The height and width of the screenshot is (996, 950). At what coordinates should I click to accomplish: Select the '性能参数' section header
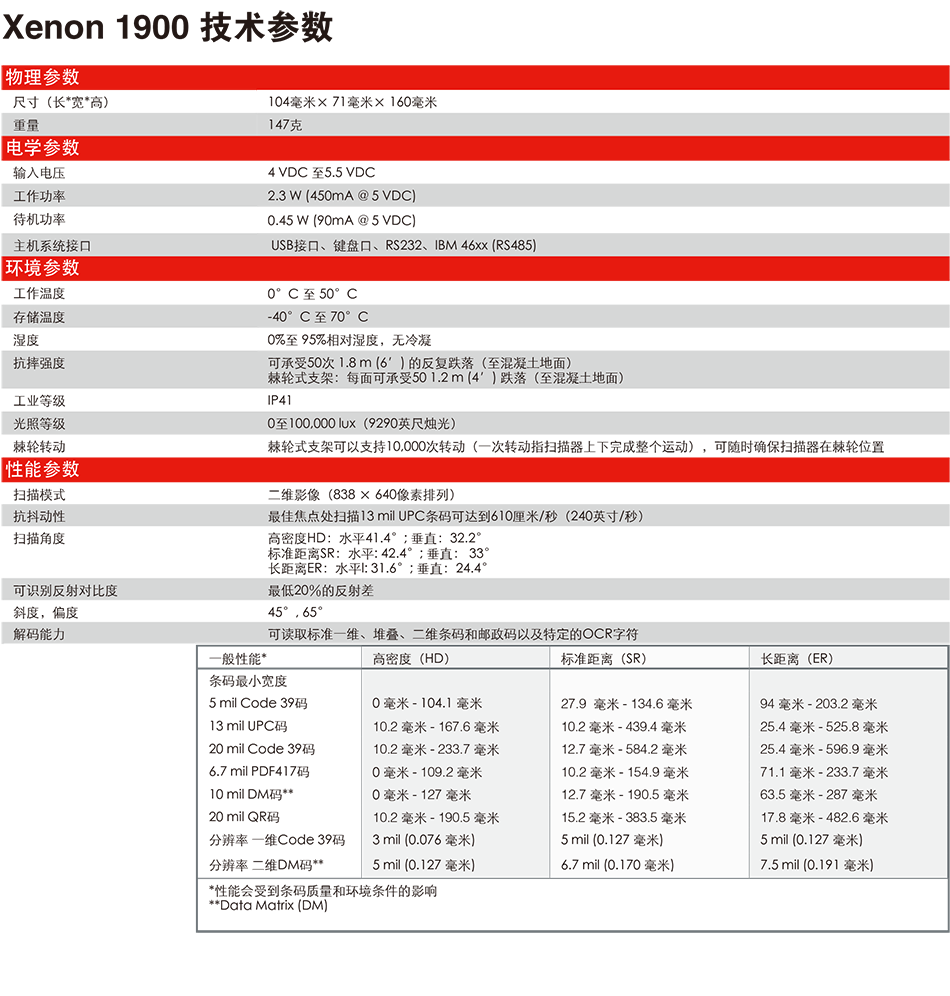coord(475,469)
